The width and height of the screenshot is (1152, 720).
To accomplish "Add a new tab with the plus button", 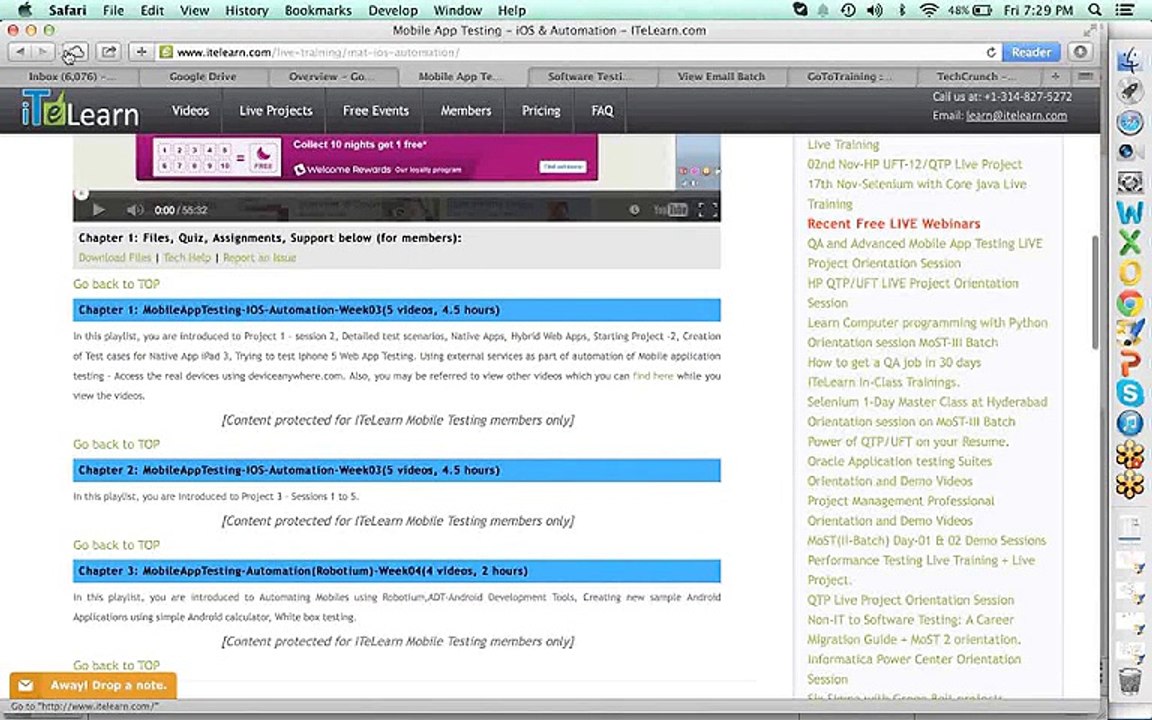I will (x=1055, y=76).
